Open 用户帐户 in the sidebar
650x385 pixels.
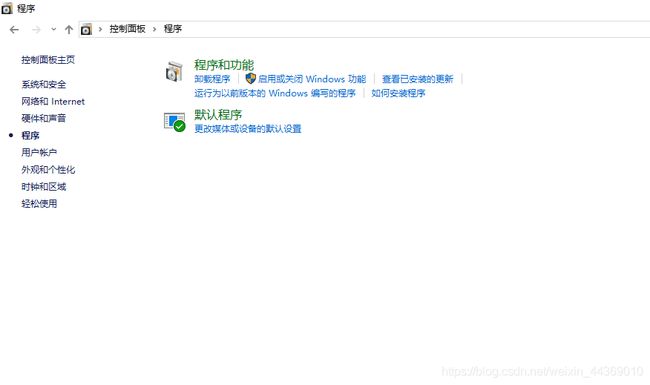pyautogui.click(x=39, y=153)
